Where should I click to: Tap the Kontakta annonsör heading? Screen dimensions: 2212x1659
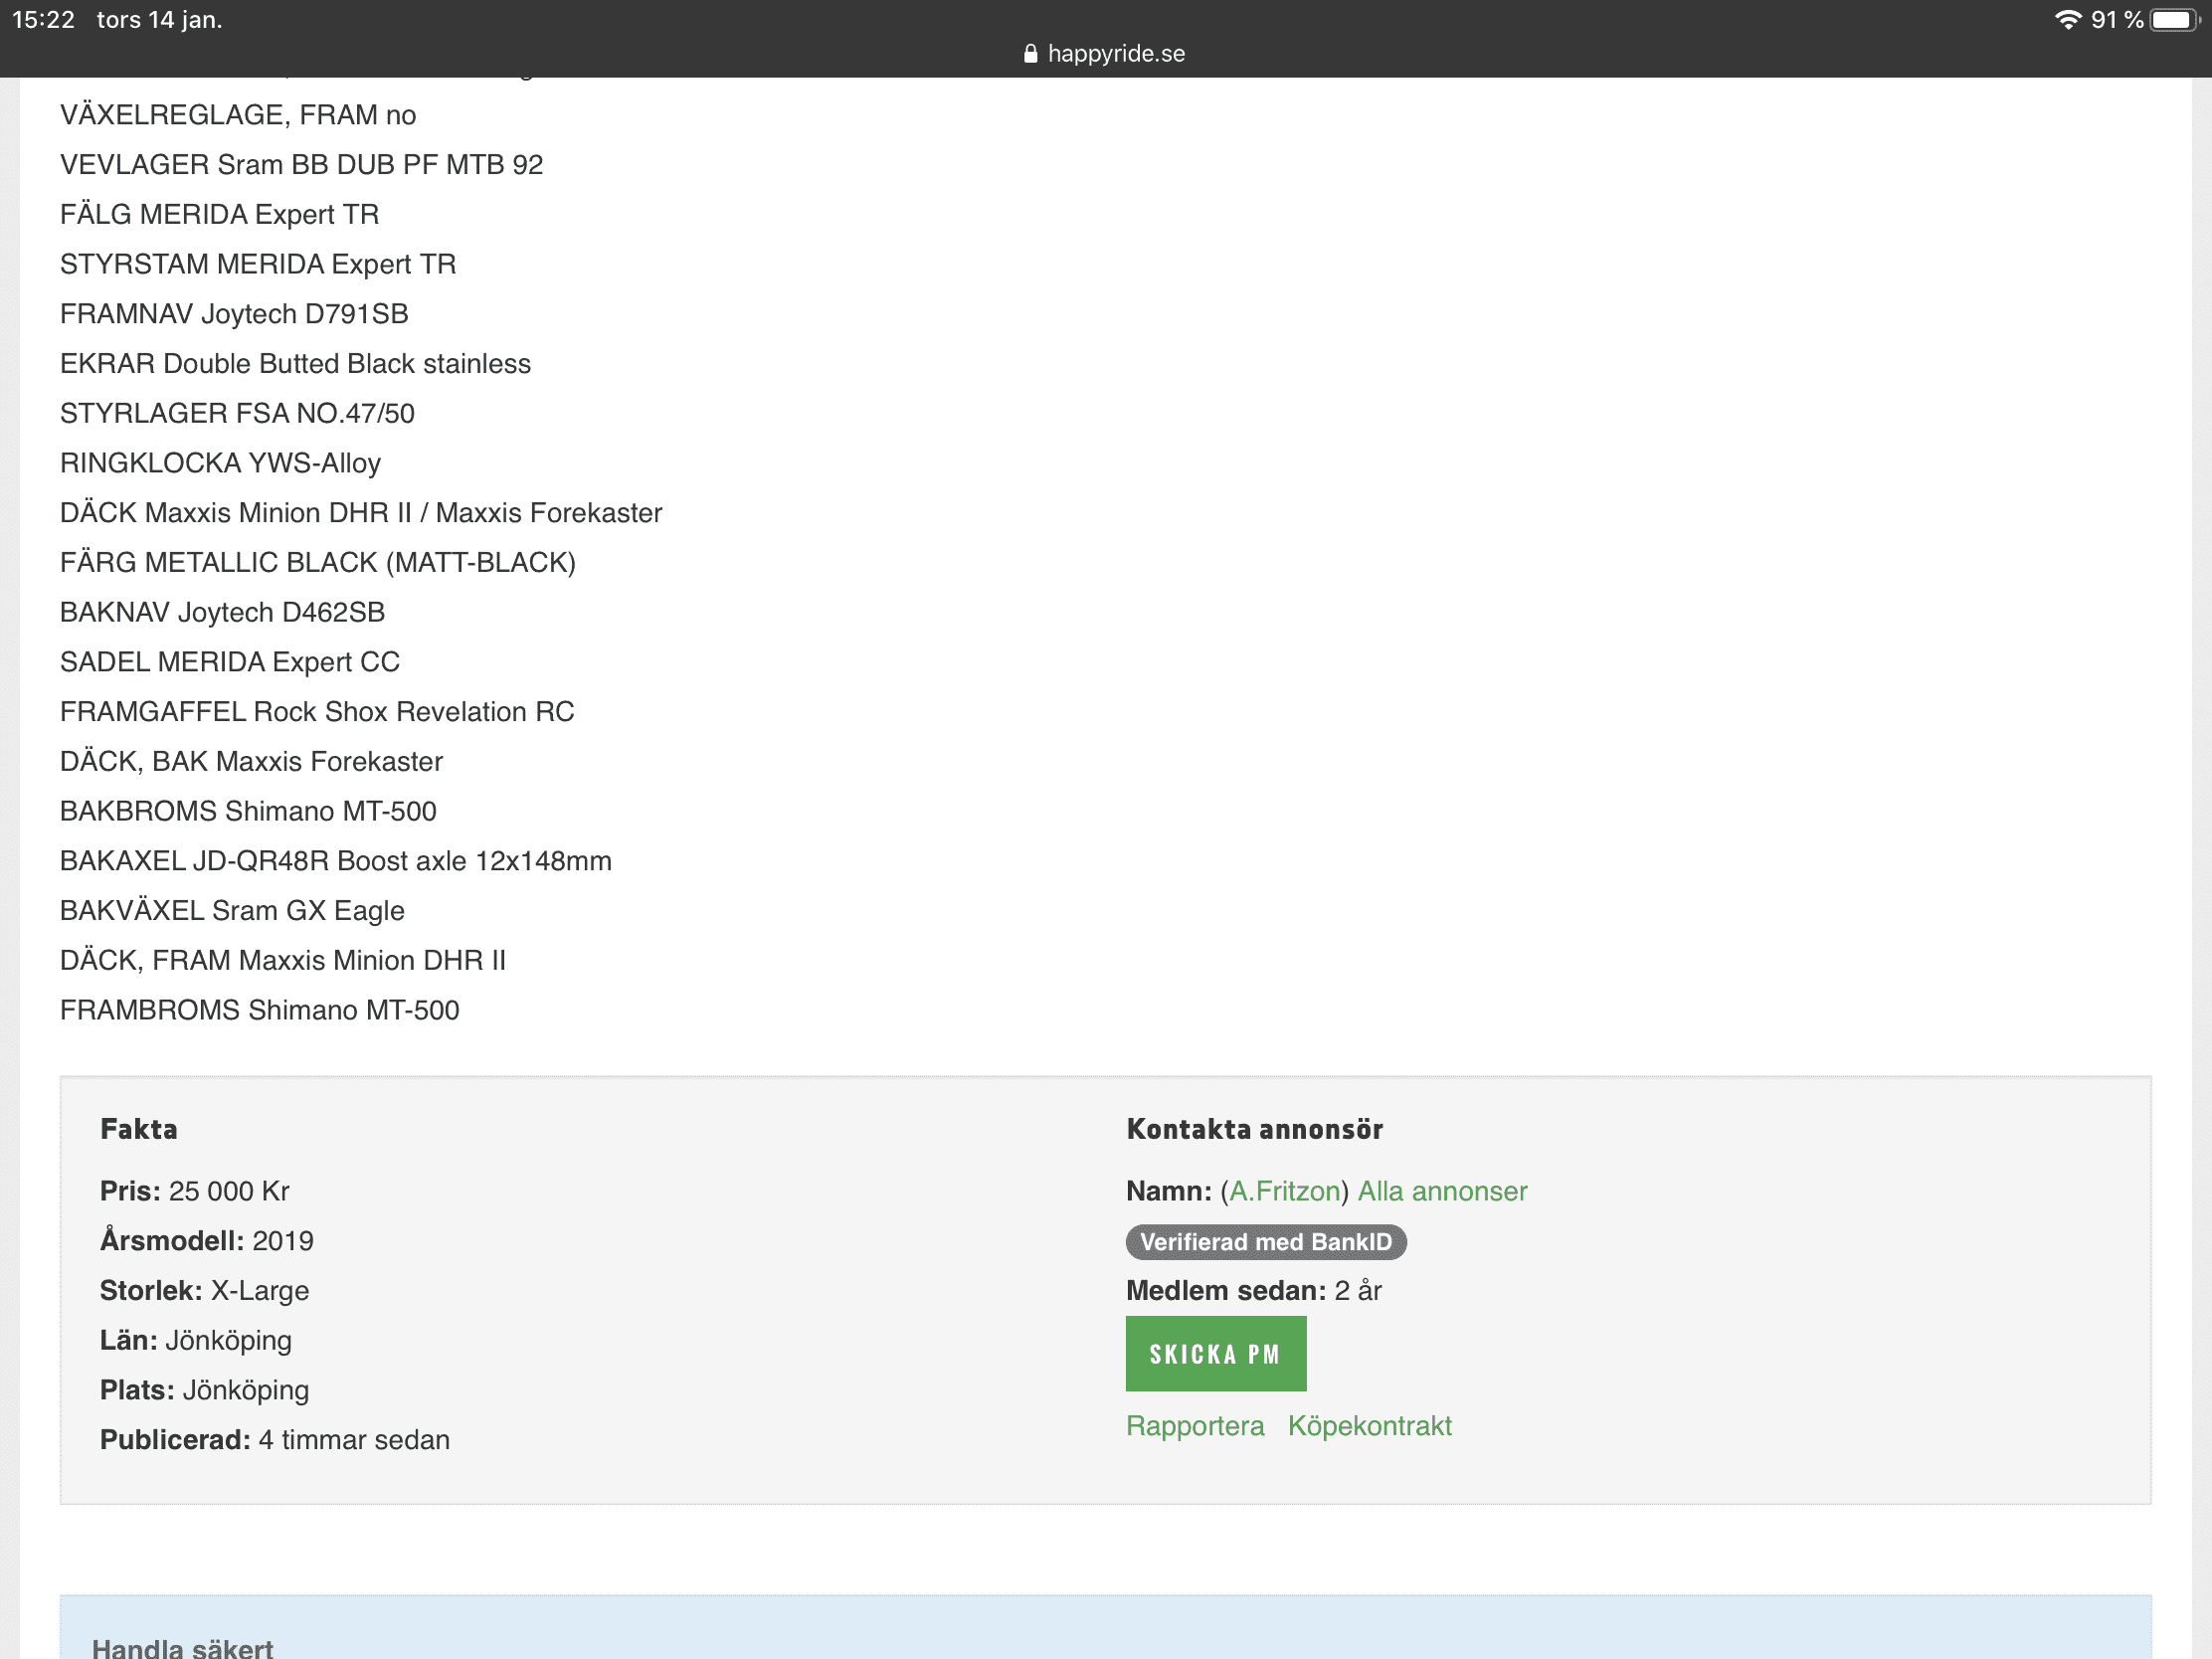1254,1129
